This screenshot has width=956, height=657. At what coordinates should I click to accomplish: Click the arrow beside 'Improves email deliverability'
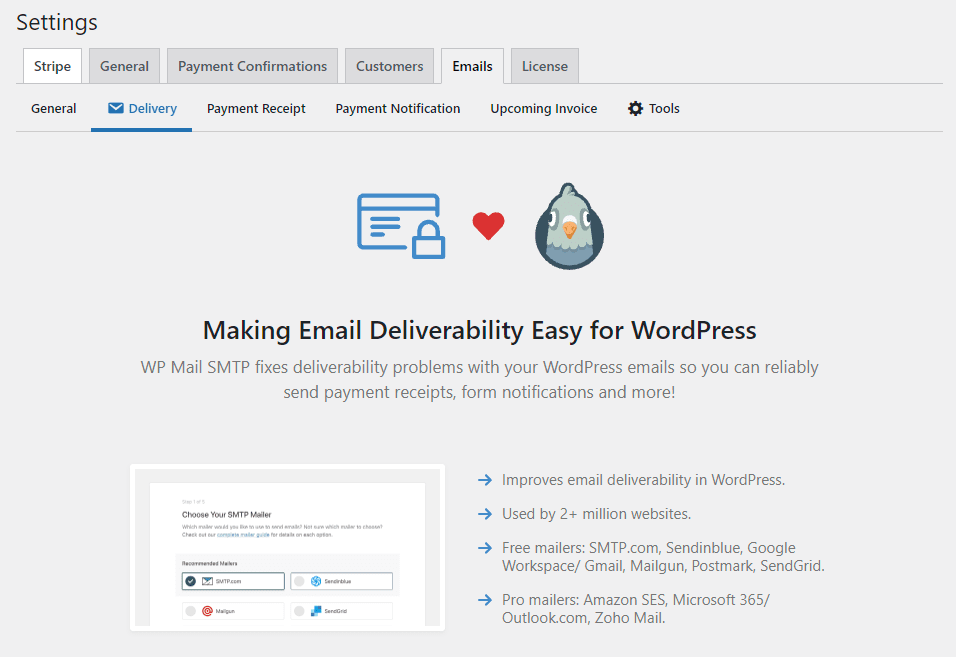click(485, 480)
